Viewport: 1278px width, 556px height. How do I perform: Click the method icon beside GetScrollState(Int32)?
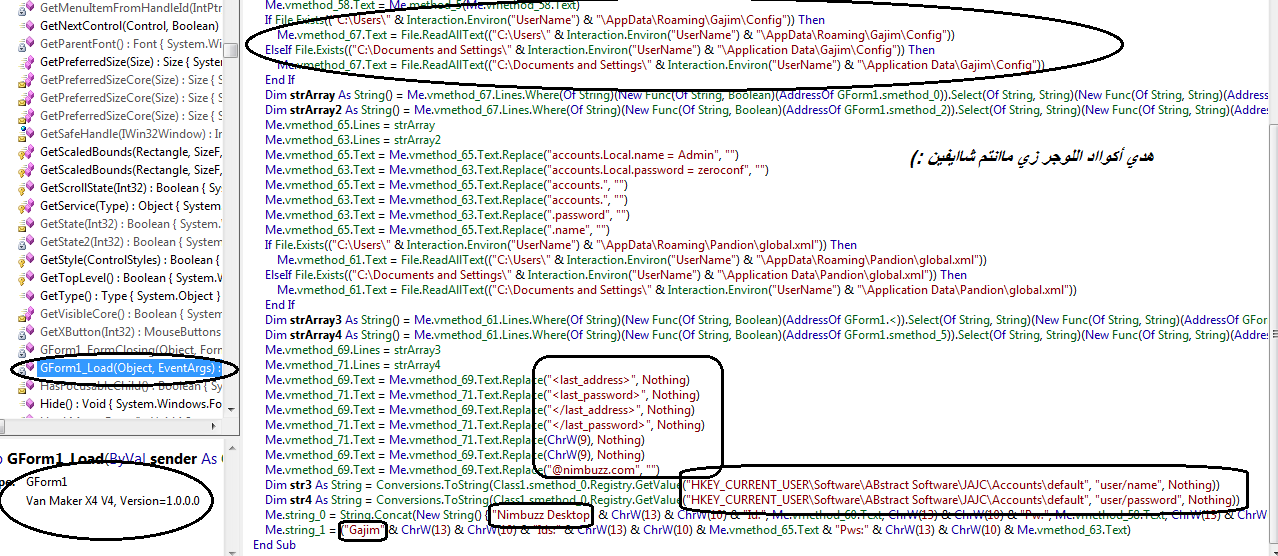pyautogui.click(x=27, y=188)
